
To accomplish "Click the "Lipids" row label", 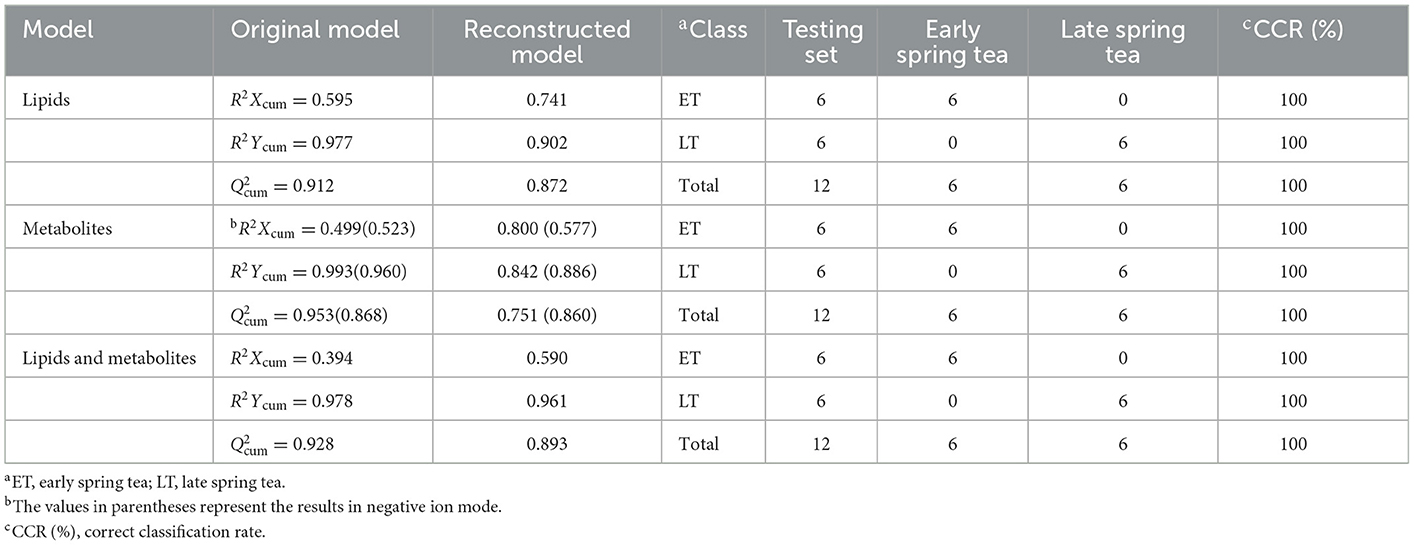I will click(46, 100).
